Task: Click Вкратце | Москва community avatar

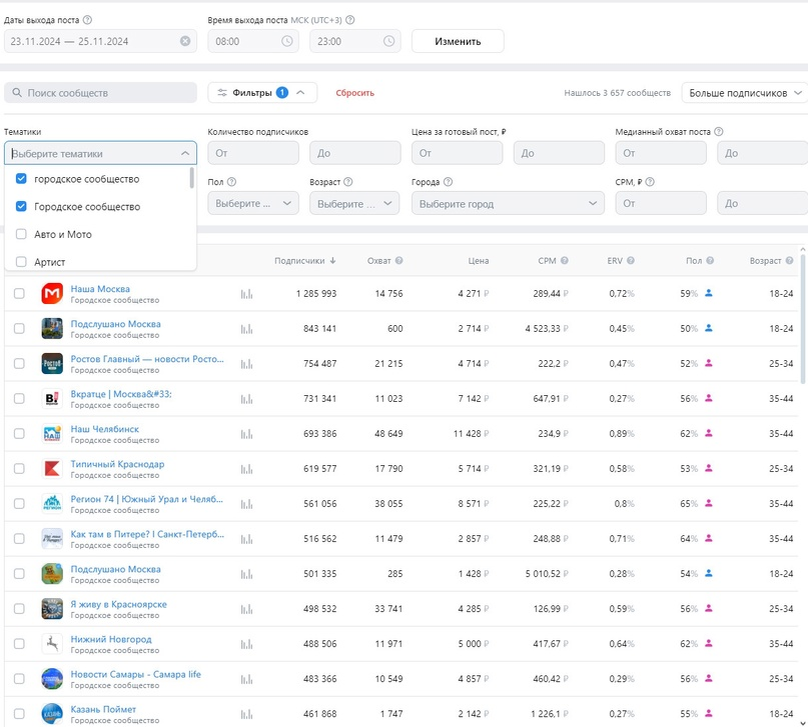Action: [52, 399]
